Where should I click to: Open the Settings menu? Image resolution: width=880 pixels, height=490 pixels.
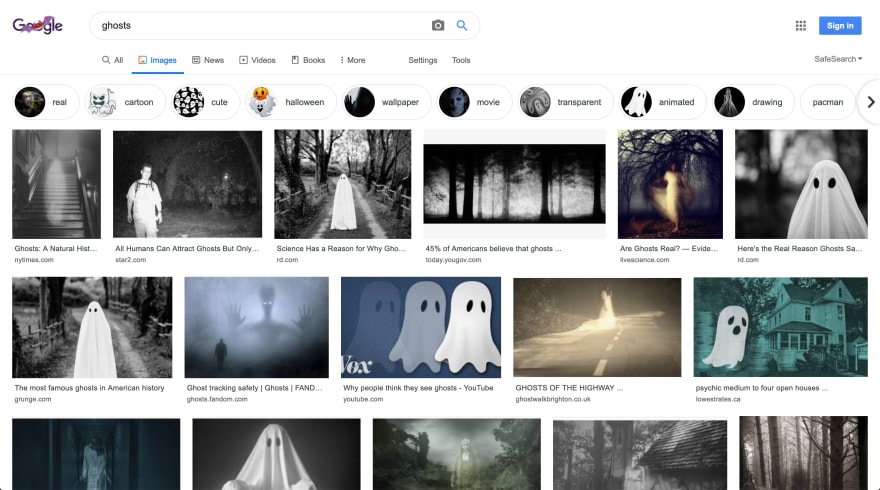(x=423, y=60)
